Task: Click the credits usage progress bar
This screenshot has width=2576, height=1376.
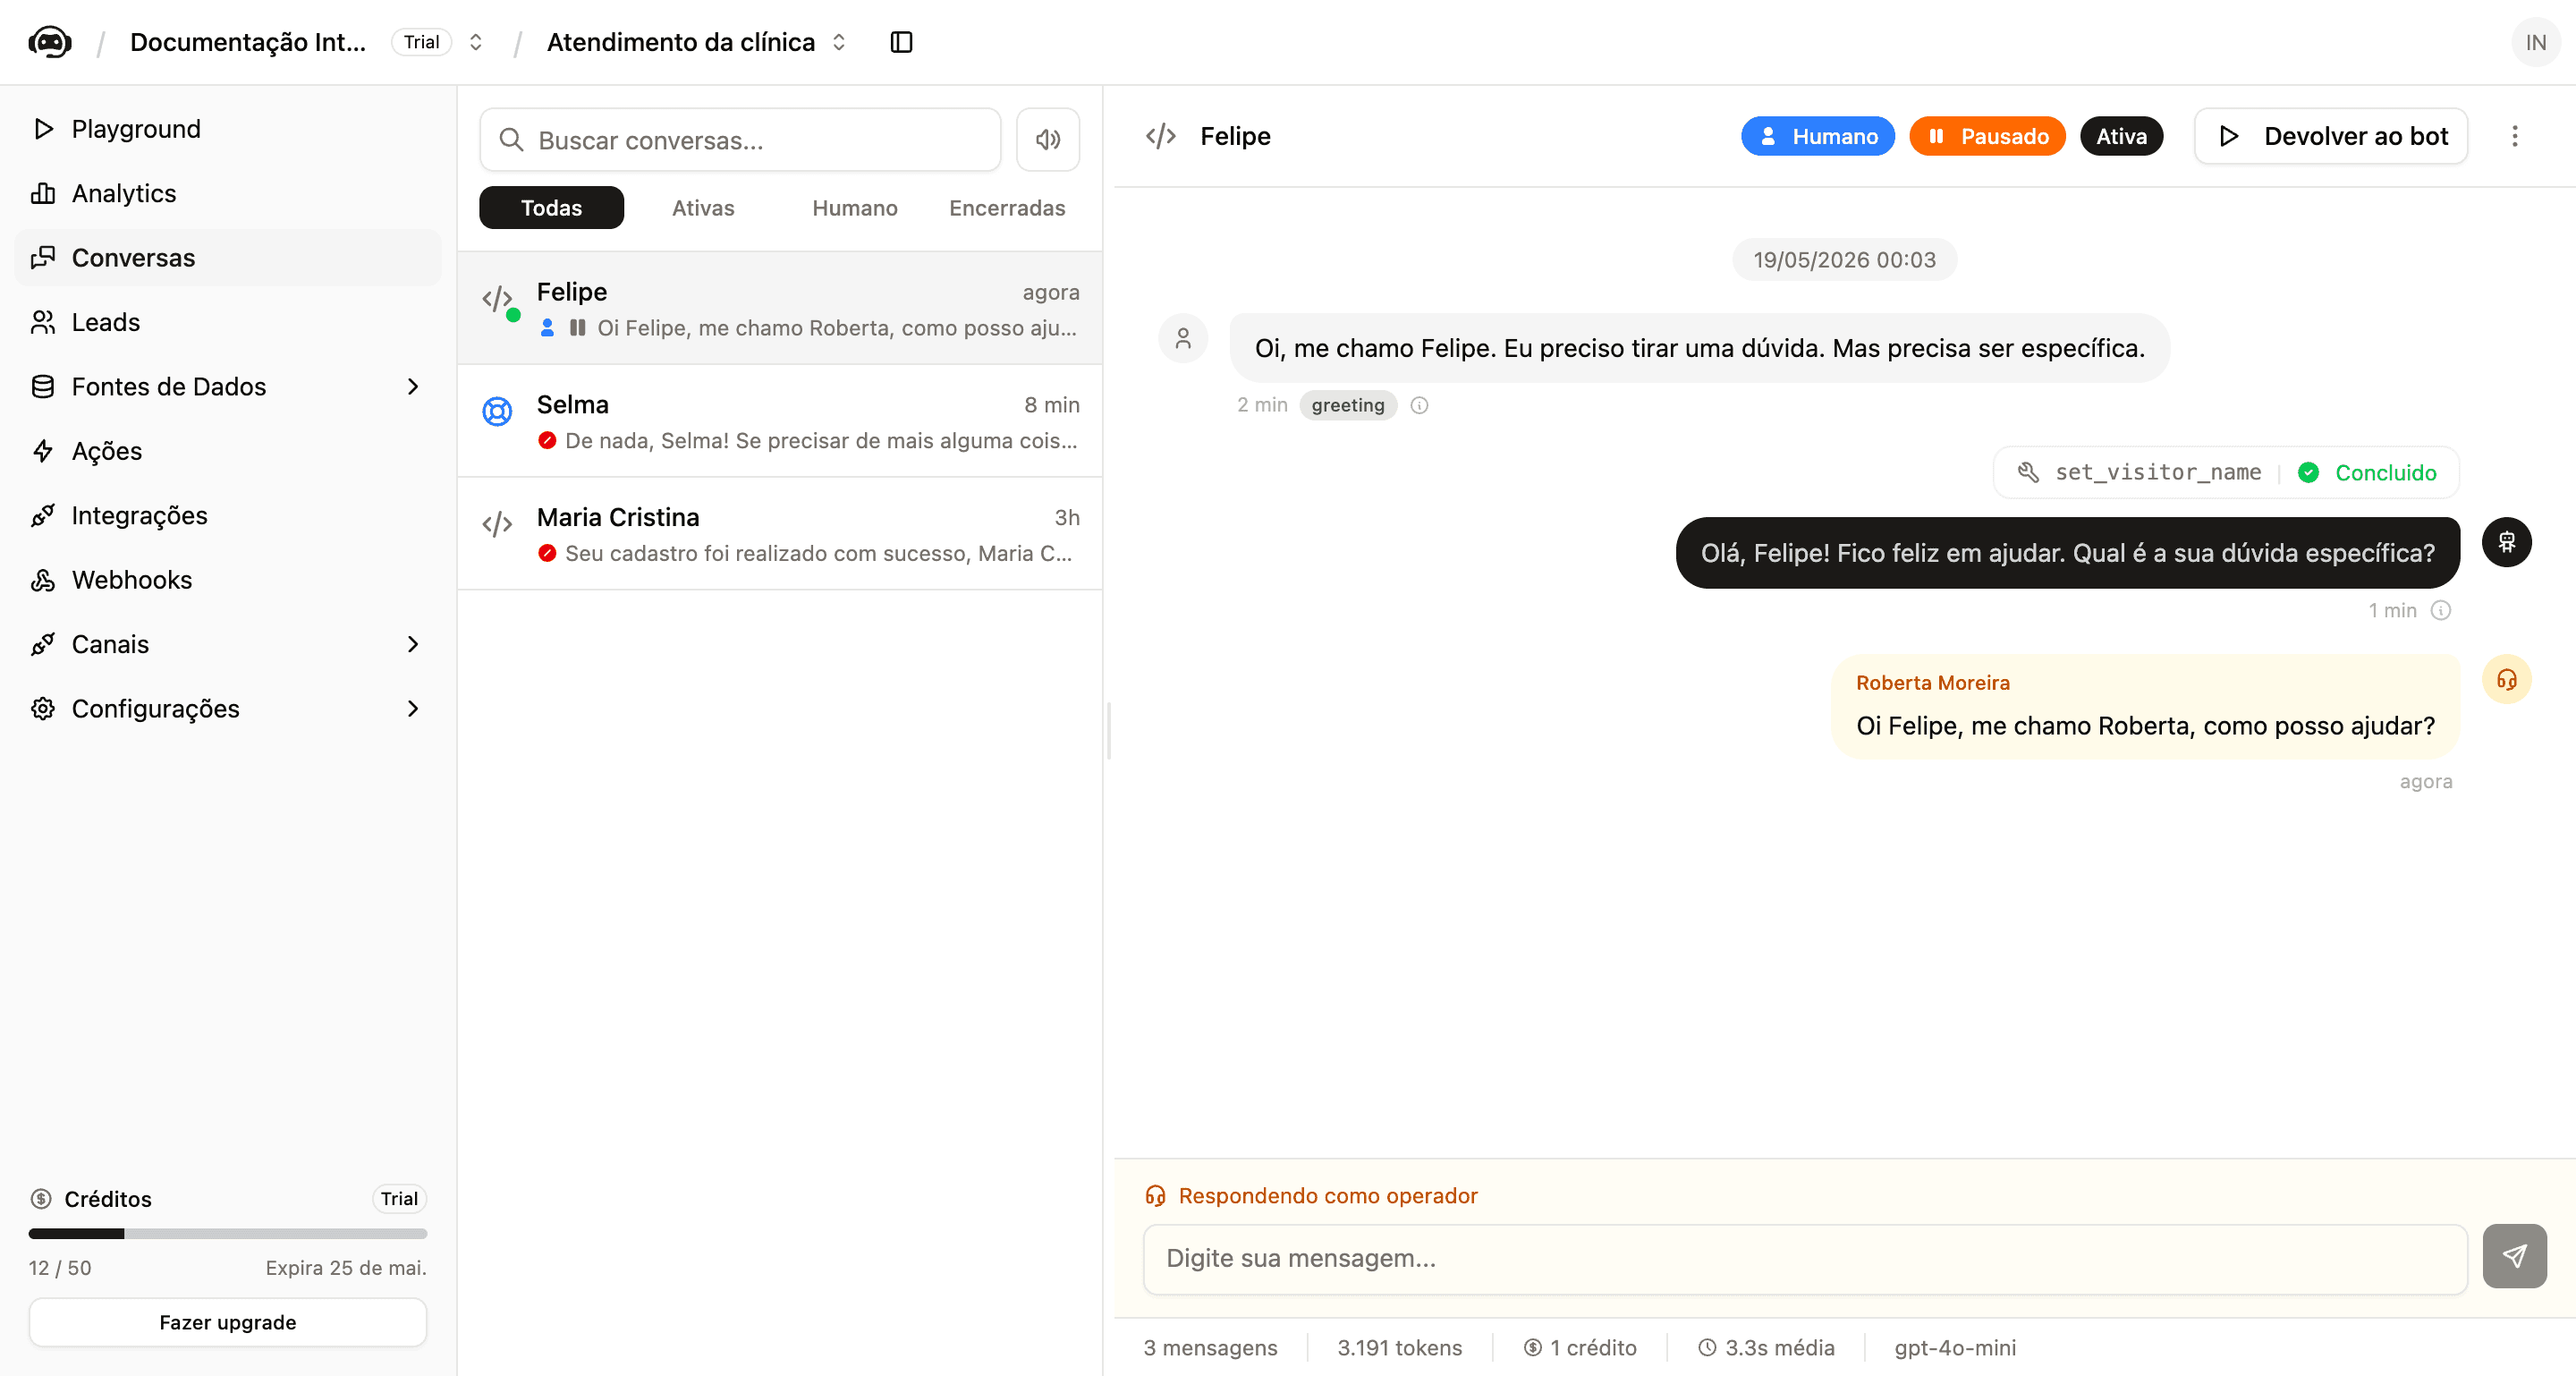Action: pos(228,1233)
